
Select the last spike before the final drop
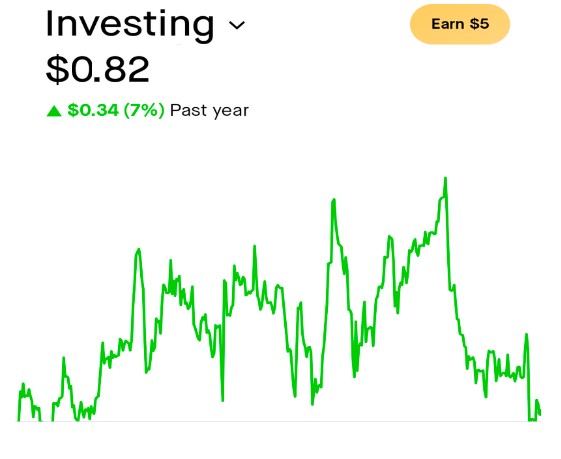coord(526,336)
